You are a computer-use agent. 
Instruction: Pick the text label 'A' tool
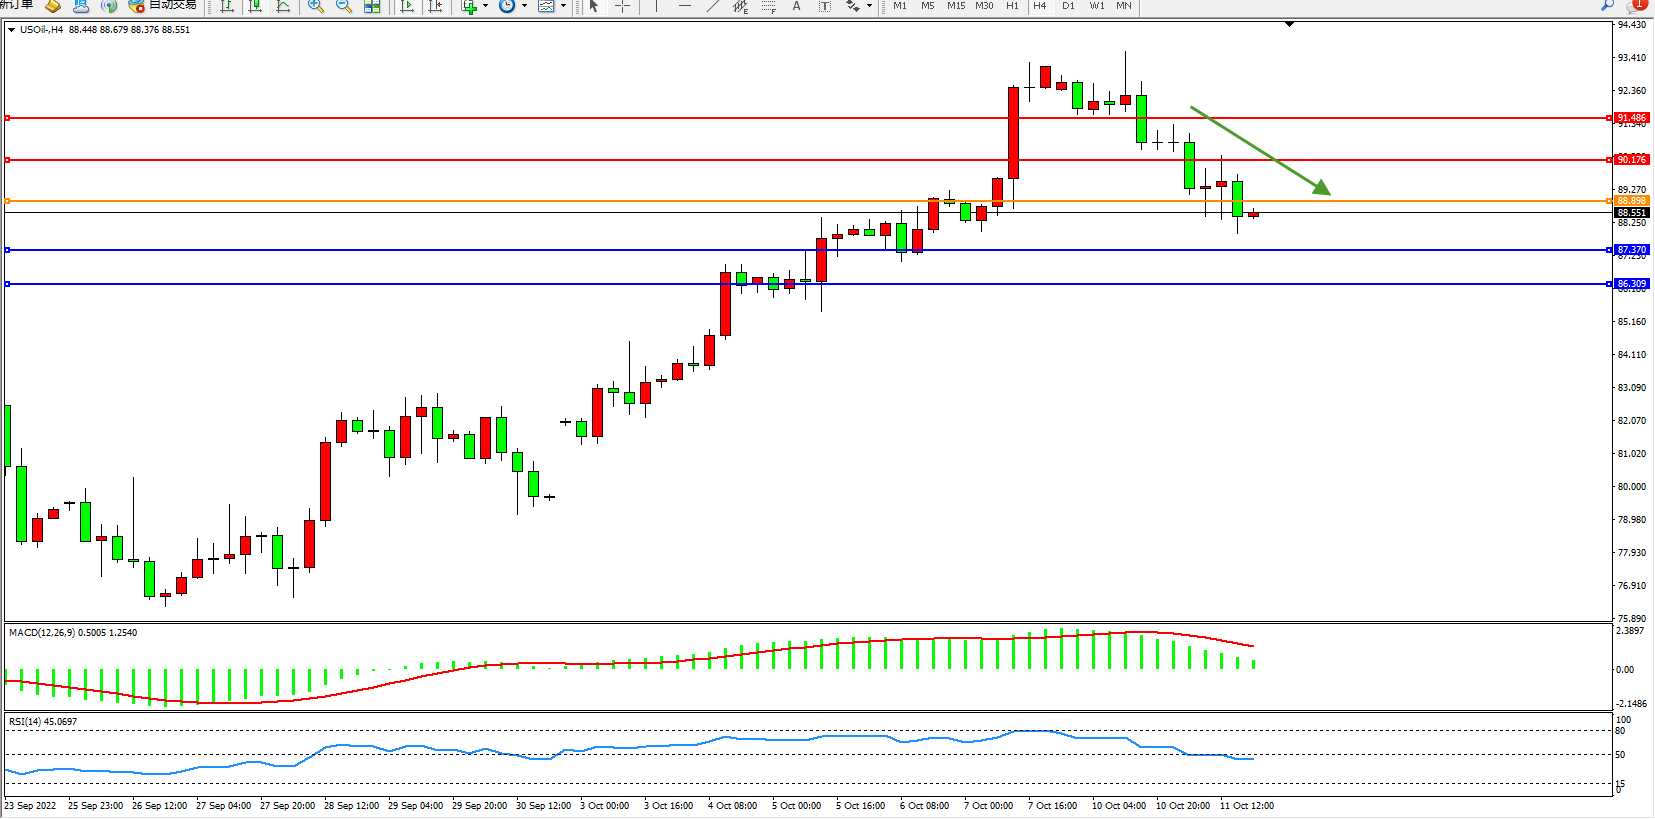tap(796, 6)
